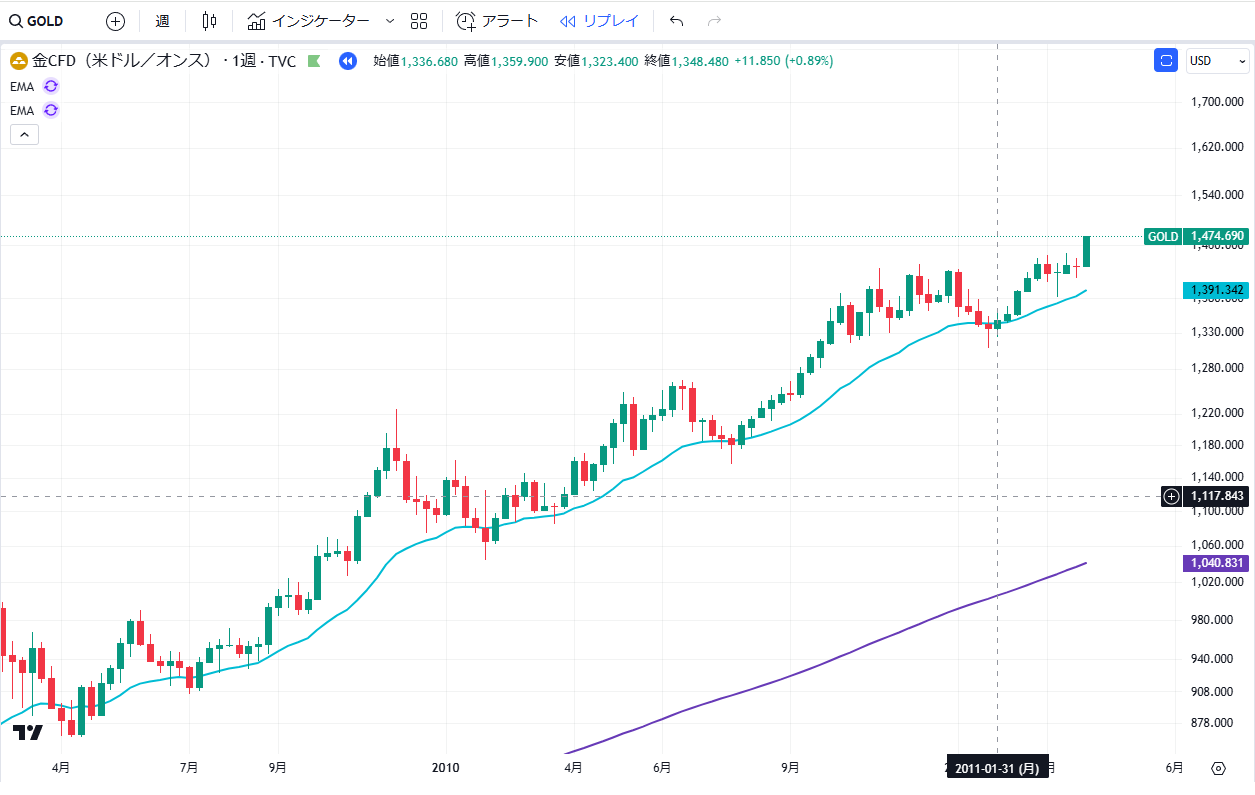The image size is (1255, 795).
Task: Click the second EMA indicator legend label
Action: click(x=22, y=110)
